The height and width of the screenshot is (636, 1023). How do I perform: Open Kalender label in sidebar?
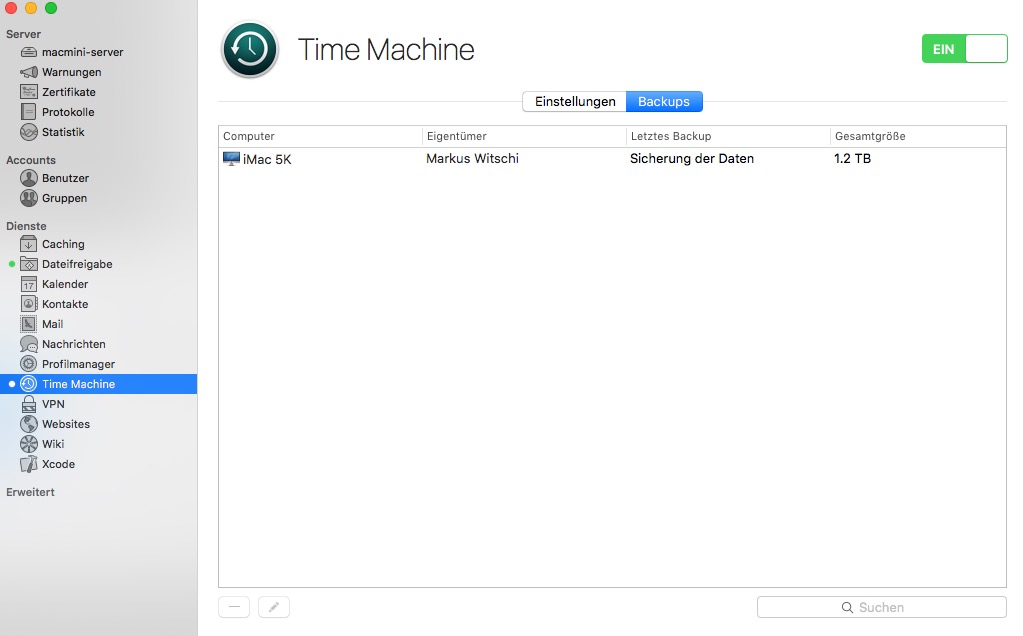click(65, 284)
